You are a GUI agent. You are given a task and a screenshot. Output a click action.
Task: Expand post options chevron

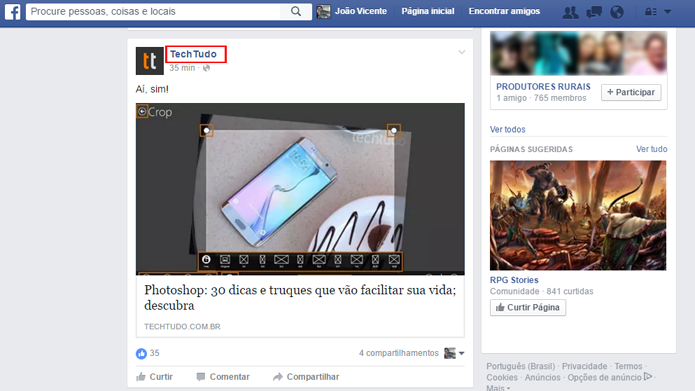pos(461,52)
